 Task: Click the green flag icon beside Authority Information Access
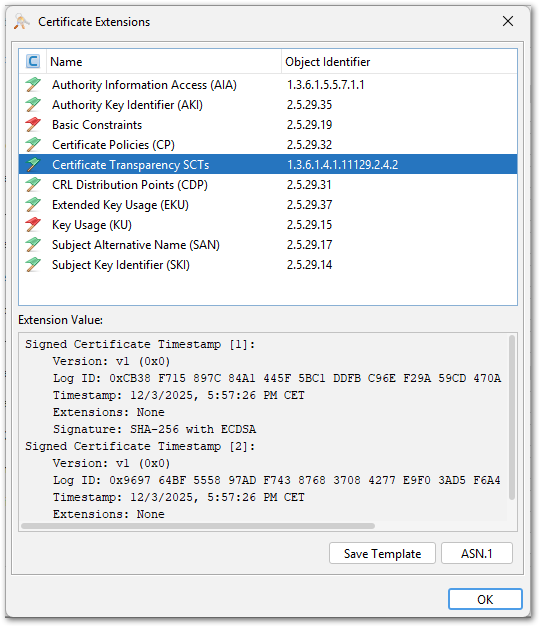33,84
